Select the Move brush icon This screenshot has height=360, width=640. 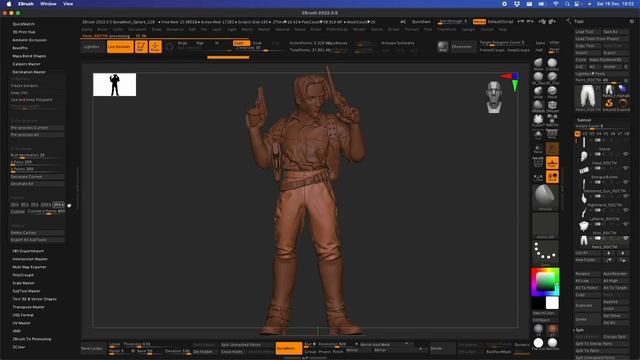pyautogui.click(x=538, y=63)
